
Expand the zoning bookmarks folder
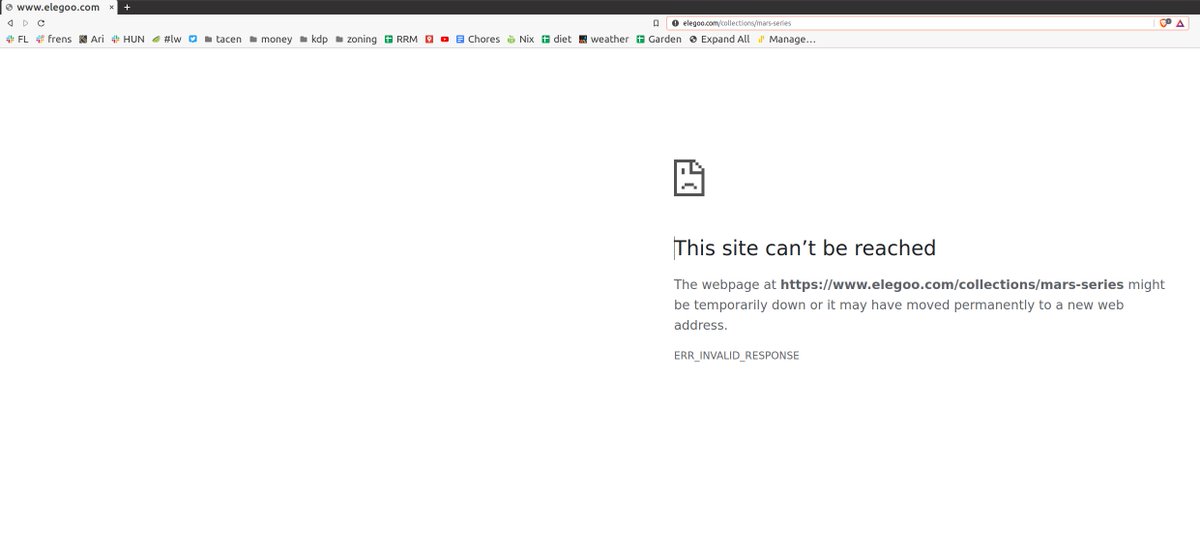356,39
